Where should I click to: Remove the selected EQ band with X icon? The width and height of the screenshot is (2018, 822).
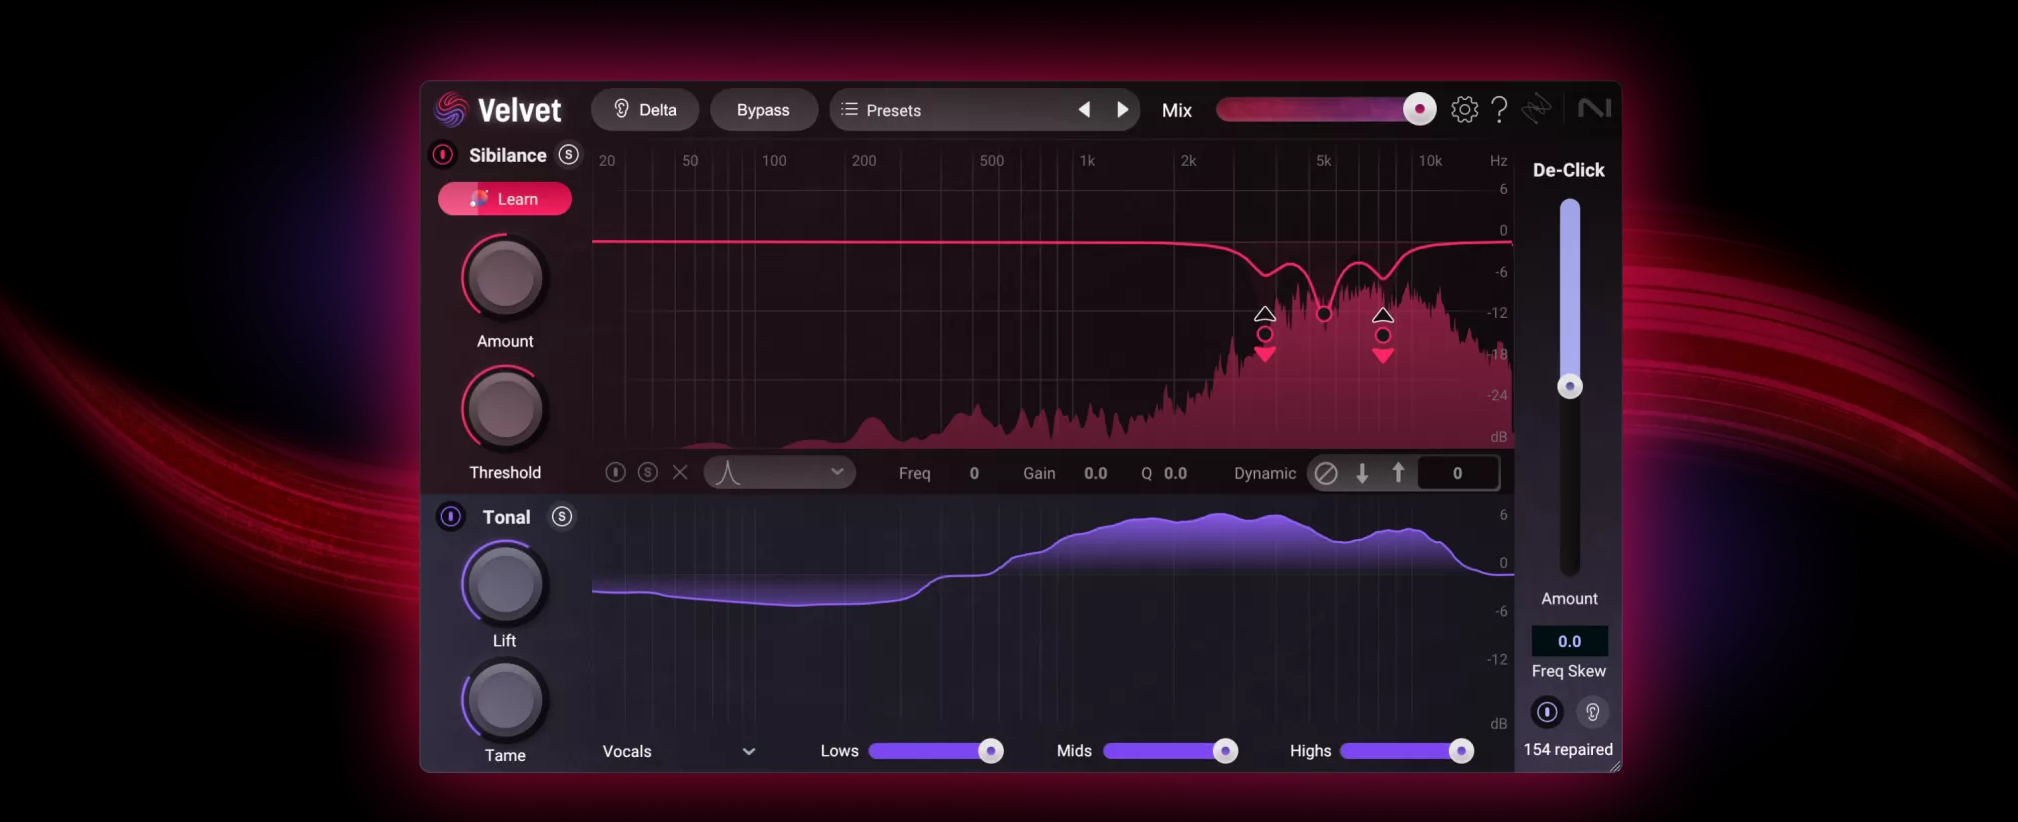pos(680,472)
